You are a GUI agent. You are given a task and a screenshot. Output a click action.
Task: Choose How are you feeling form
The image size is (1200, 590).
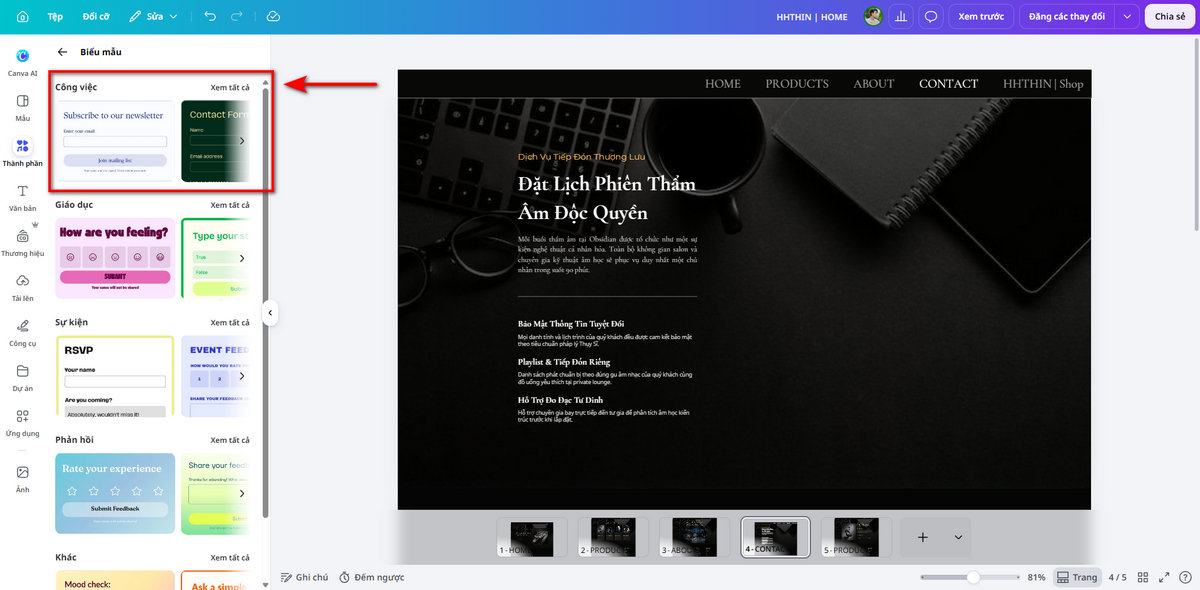point(115,258)
